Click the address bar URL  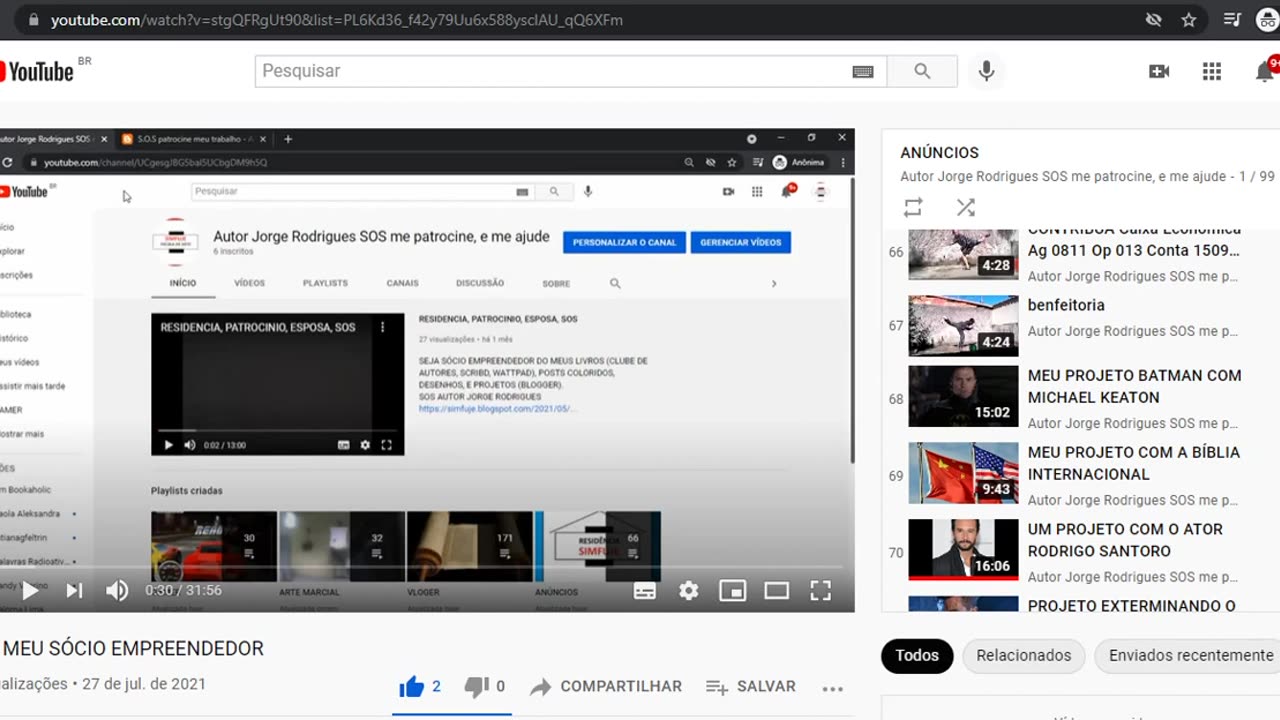[x=337, y=20]
